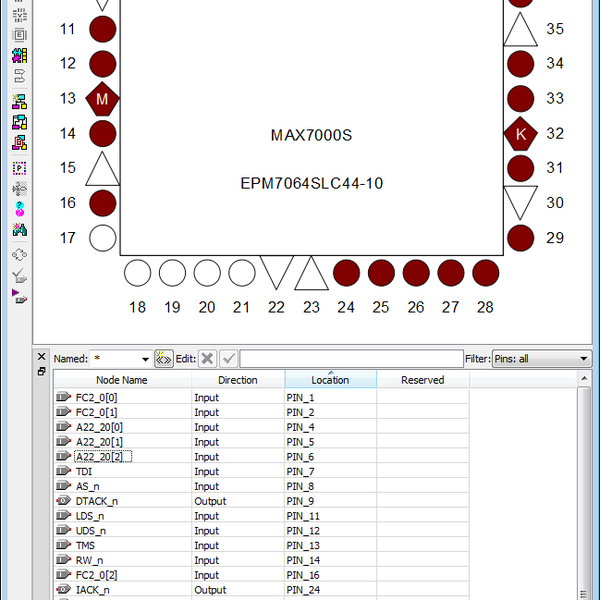Viewport: 600px width, 600px height.
Task: Select the pin 22 downward triangle
Action: [x=277, y=272]
